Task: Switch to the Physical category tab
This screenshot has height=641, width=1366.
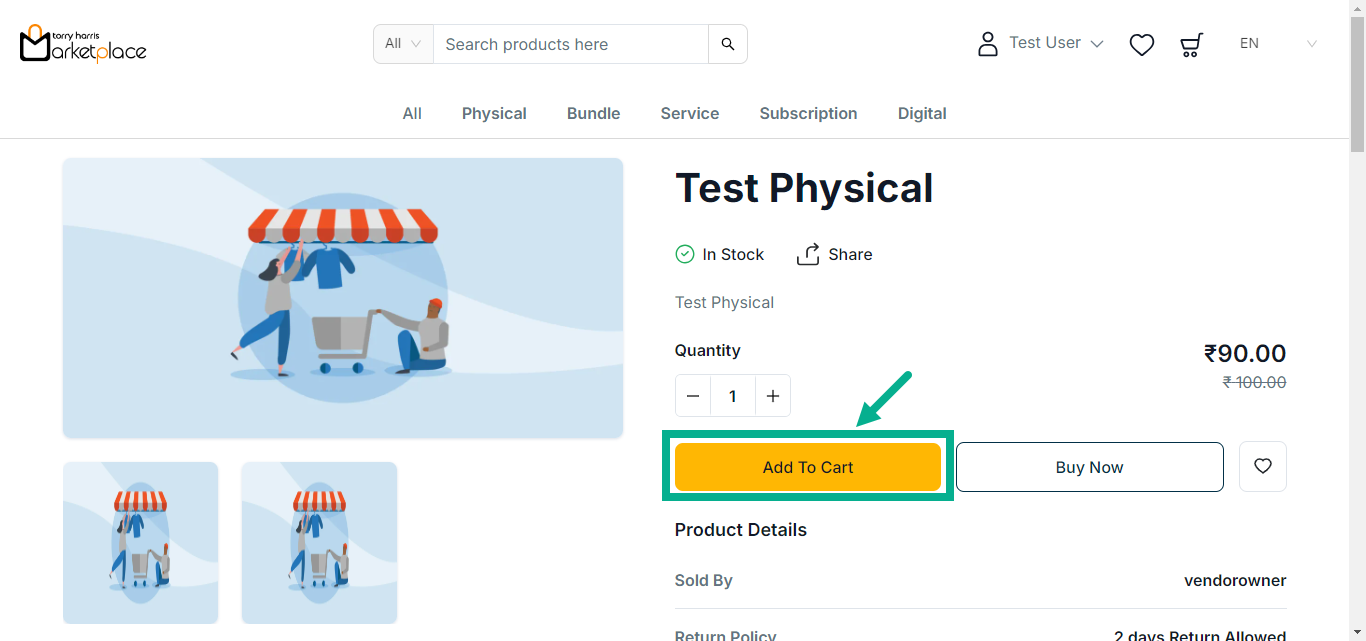Action: 494,114
